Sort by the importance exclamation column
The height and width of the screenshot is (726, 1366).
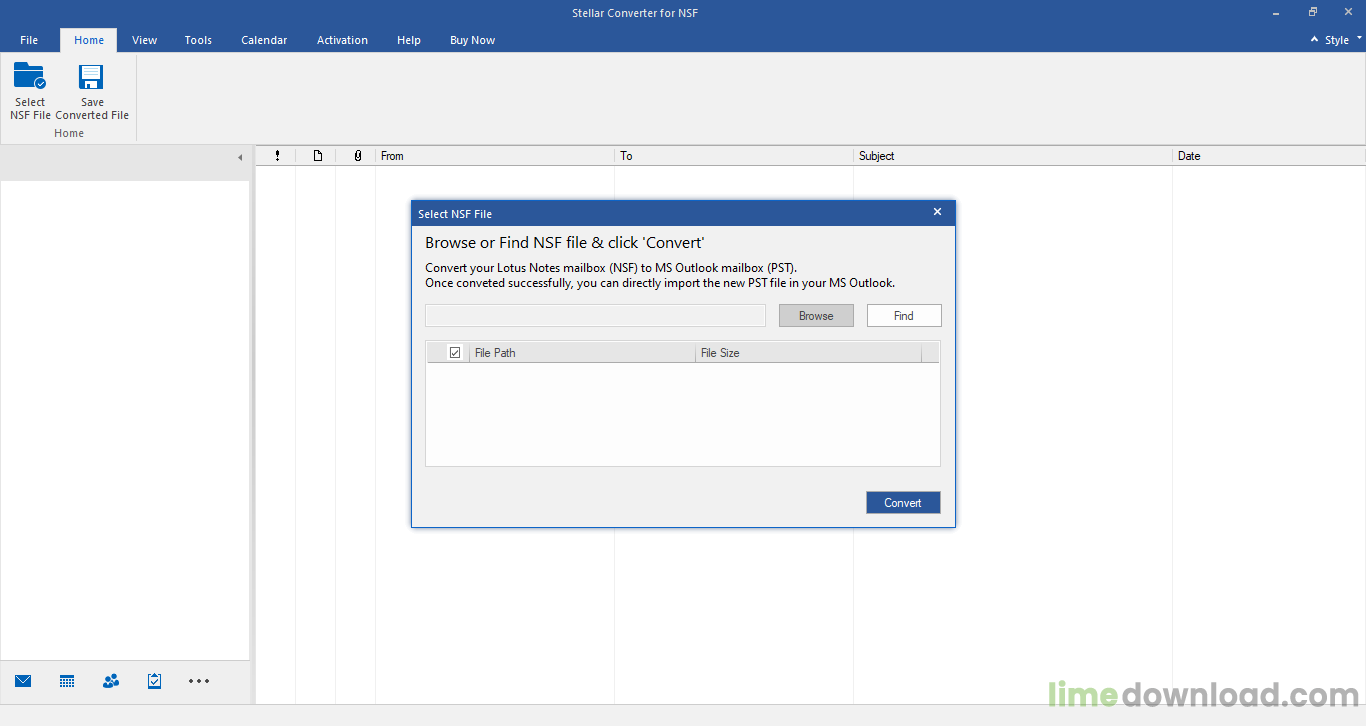click(x=277, y=156)
